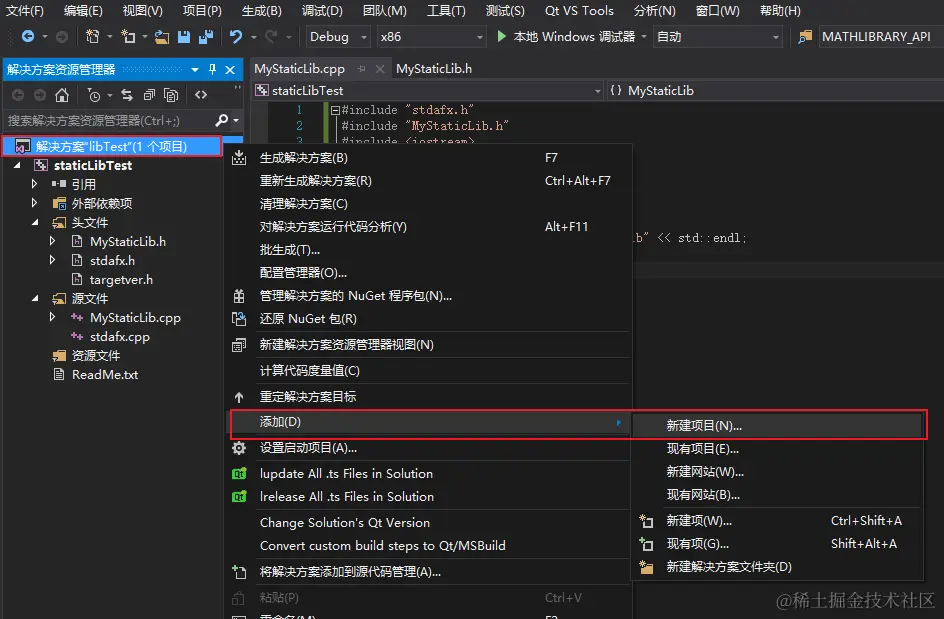Collapse the staticLibTest project node
This screenshot has height=619, width=944.
click(x=17, y=165)
